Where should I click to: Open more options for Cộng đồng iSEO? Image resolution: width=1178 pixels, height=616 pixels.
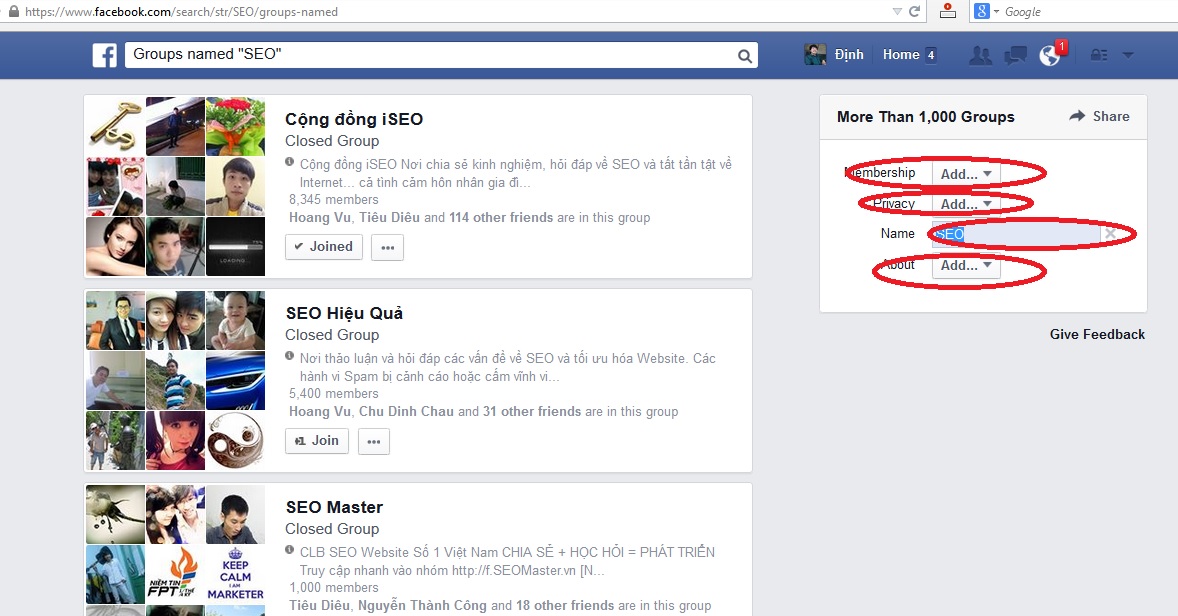tap(388, 247)
